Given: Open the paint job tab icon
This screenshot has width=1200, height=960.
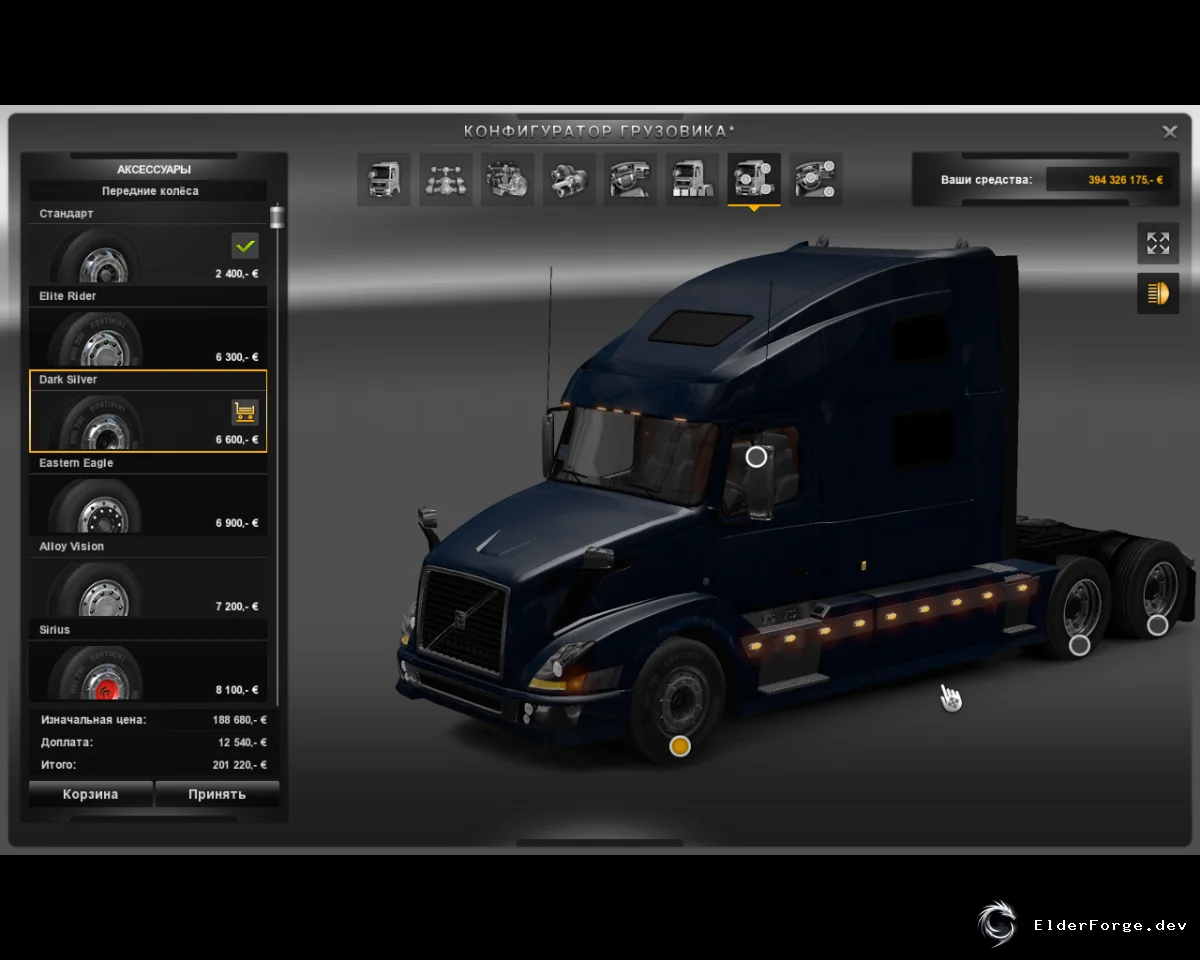Looking at the screenshot, I should coord(692,179).
